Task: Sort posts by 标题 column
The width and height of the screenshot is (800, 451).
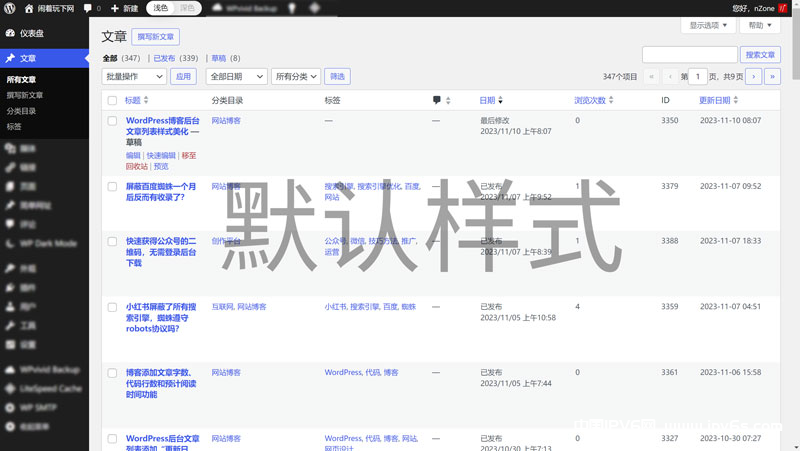Action: coord(136,100)
